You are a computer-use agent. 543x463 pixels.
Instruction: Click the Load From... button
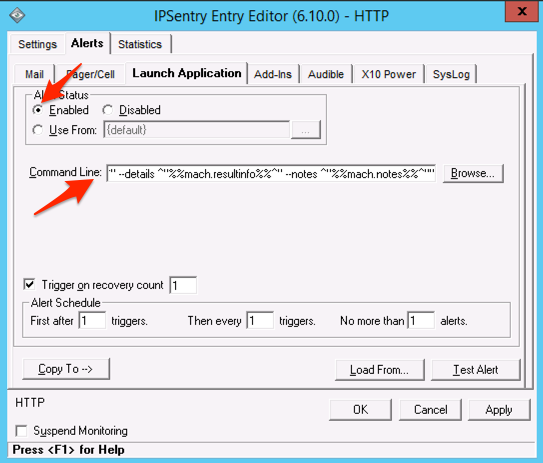pyautogui.click(x=380, y=370)
